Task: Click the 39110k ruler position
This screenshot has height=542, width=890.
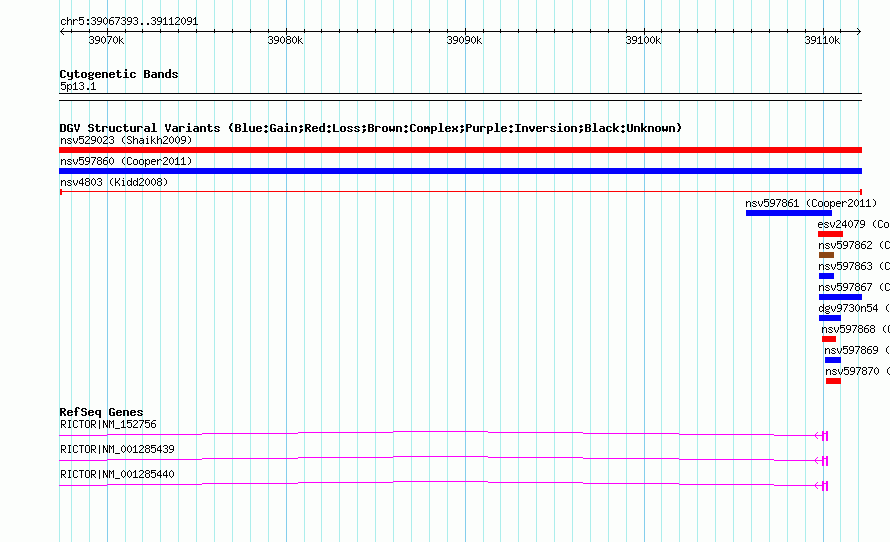Action: click(x=822, y=40)
